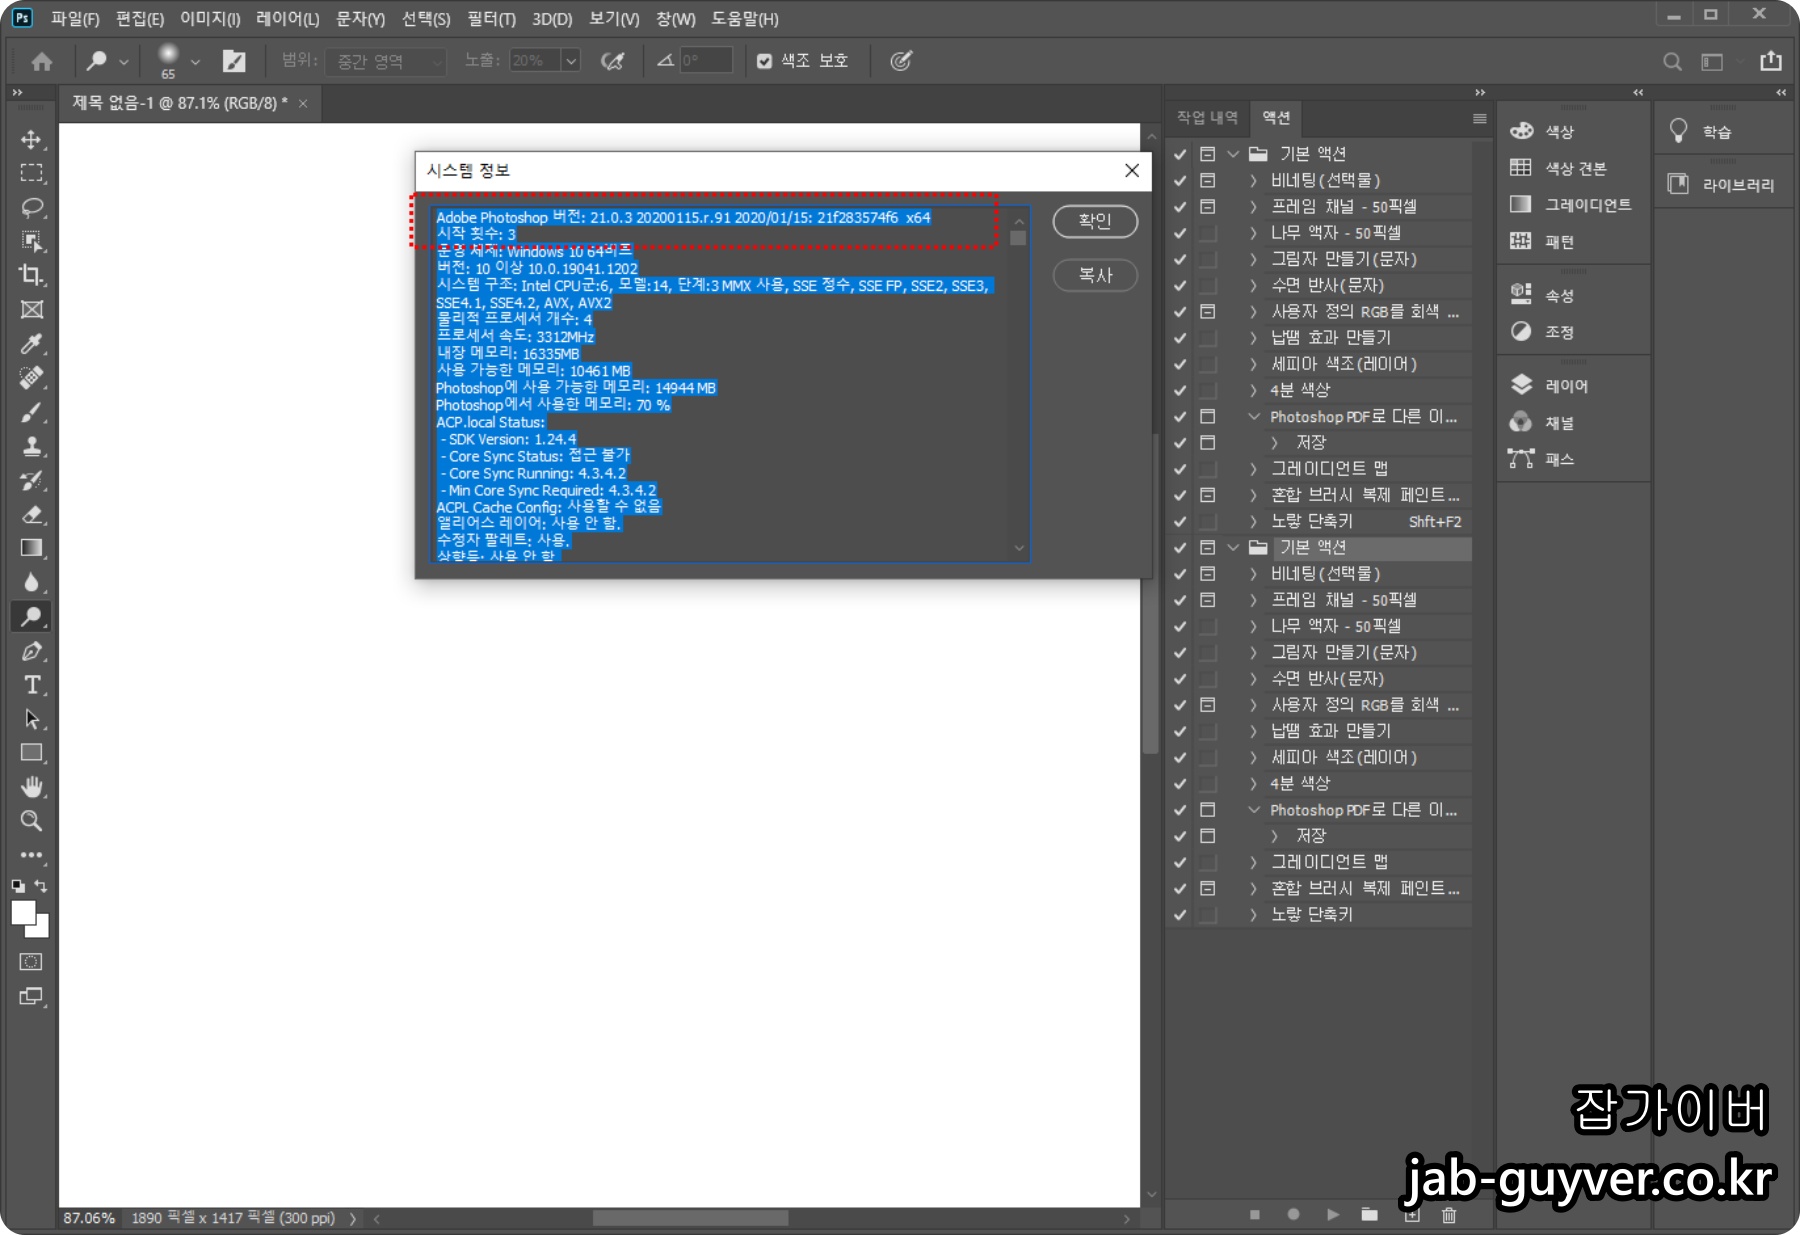Open the 노출 percentage dropdown arrow
Image resolution: width=1800 pixels, height=1235 pixels.
[x=571, y=61]
